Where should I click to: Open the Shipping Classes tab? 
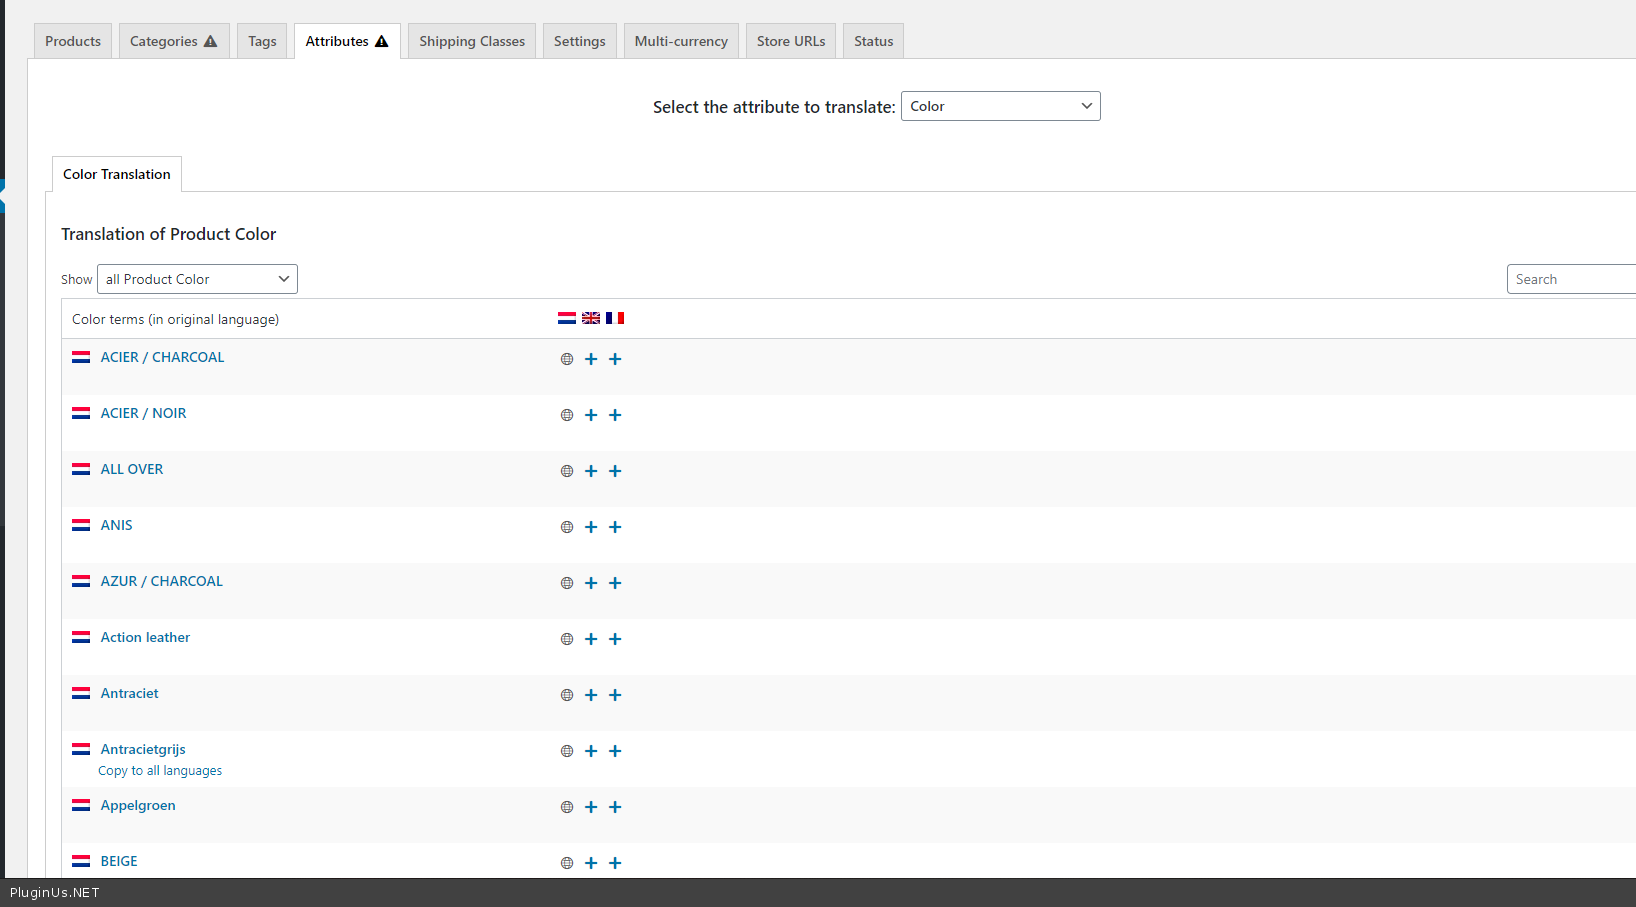pyautogui.click(x=472, y=41)
